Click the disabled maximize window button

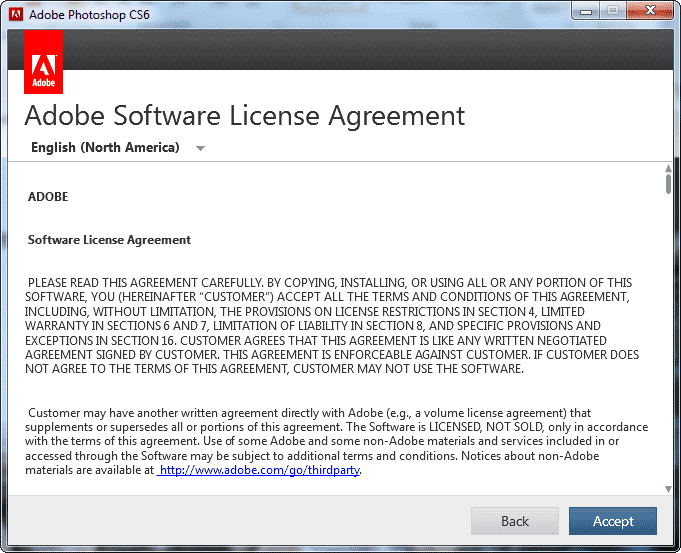[x=613, y=11]
